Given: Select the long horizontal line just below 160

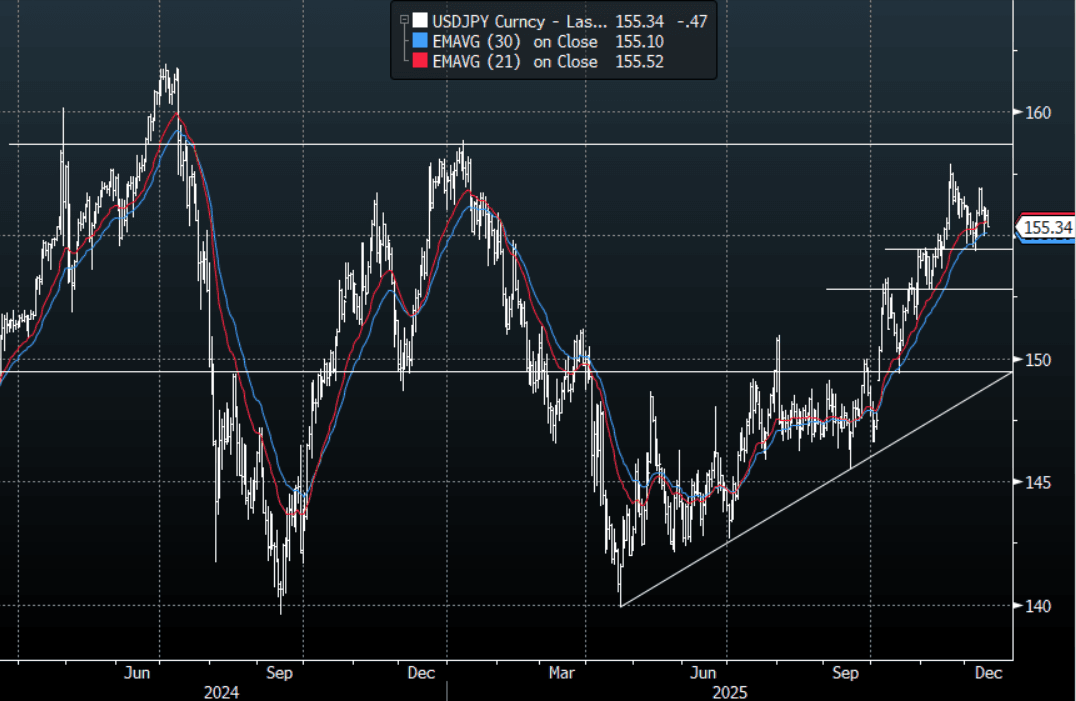Looking at the screenshot, I should [511, 144].
